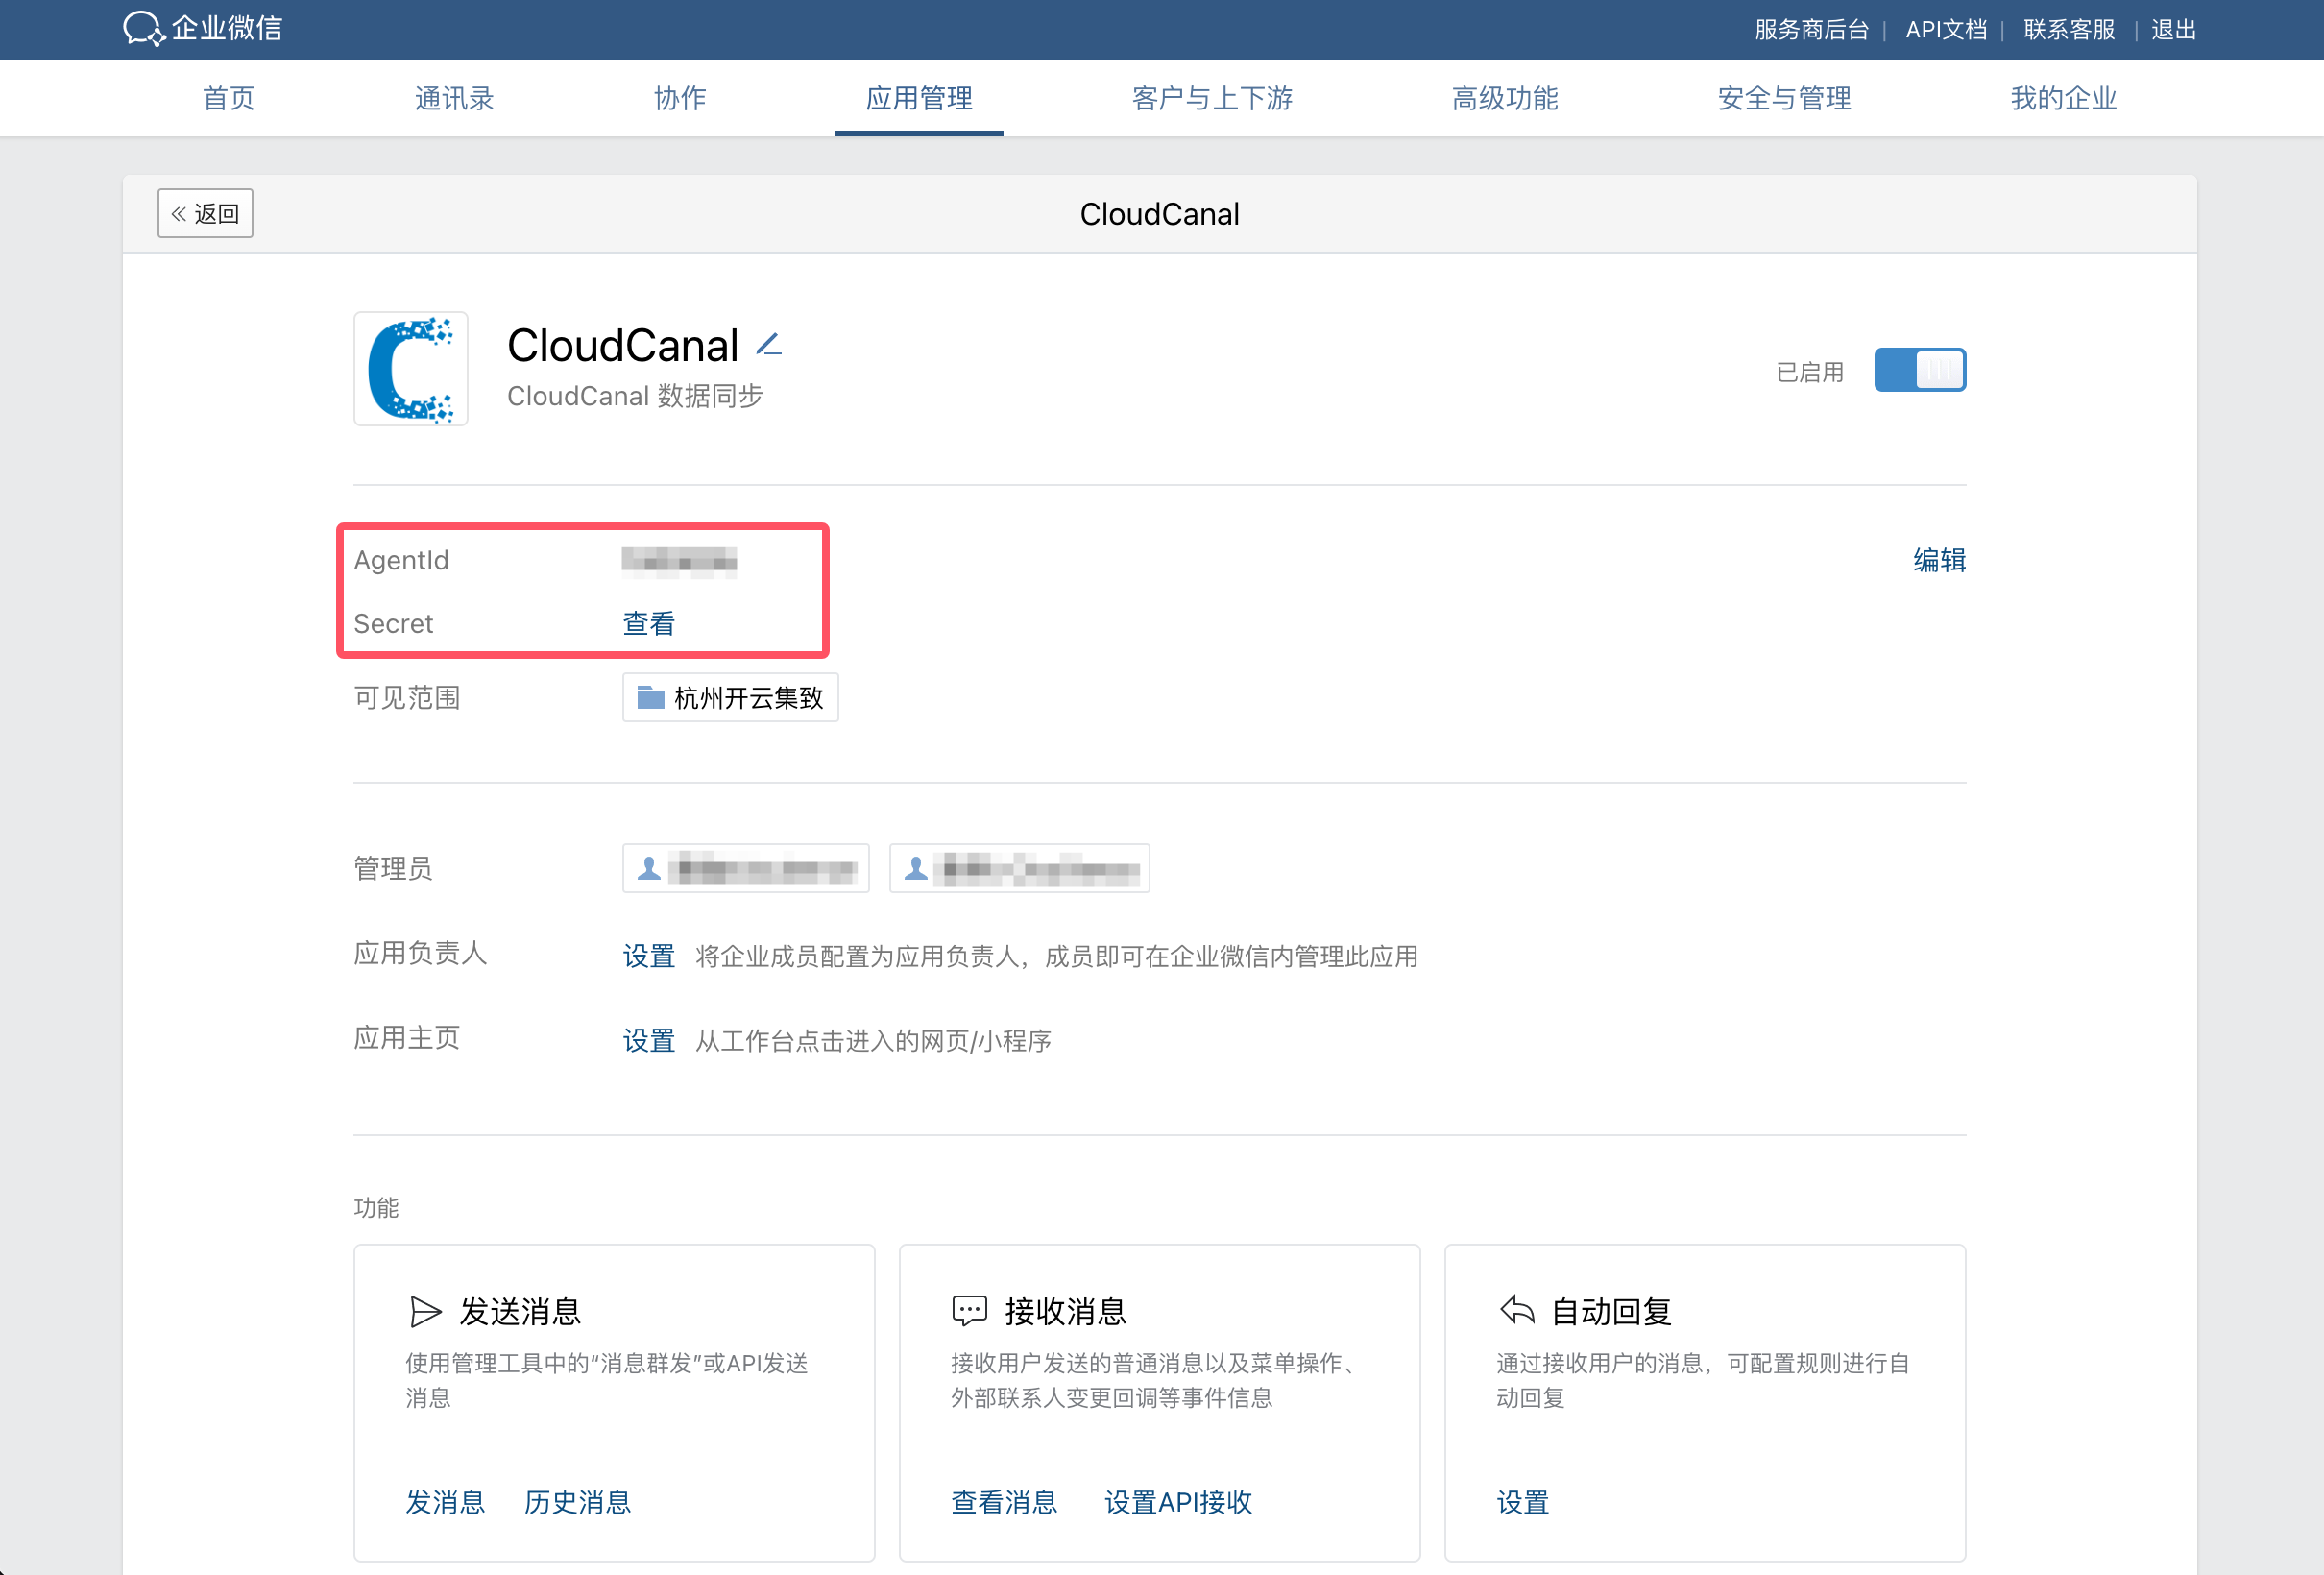This screenshot has height=1575, width=2324.
Task: Open 历史消息 in send message card
Action: pos(577,1502)
